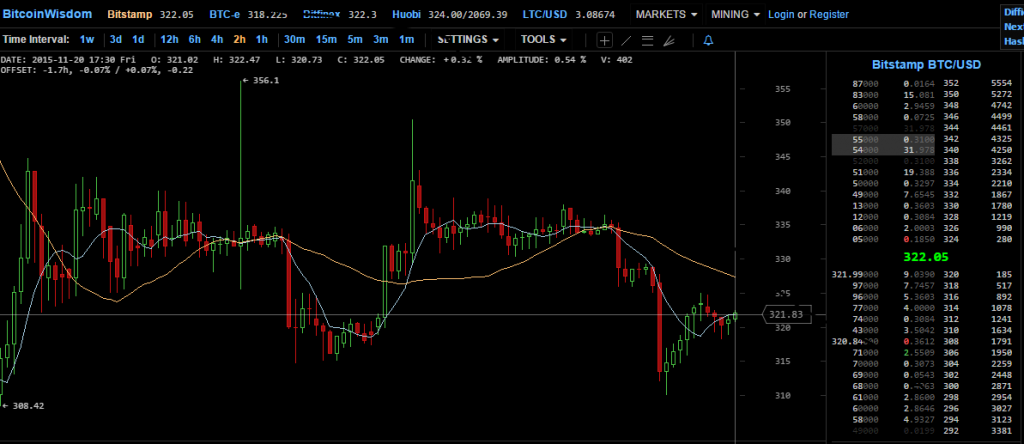Open the LTC/USD market link
Screen dimensions: 1024x444
(x=545, y=14)
